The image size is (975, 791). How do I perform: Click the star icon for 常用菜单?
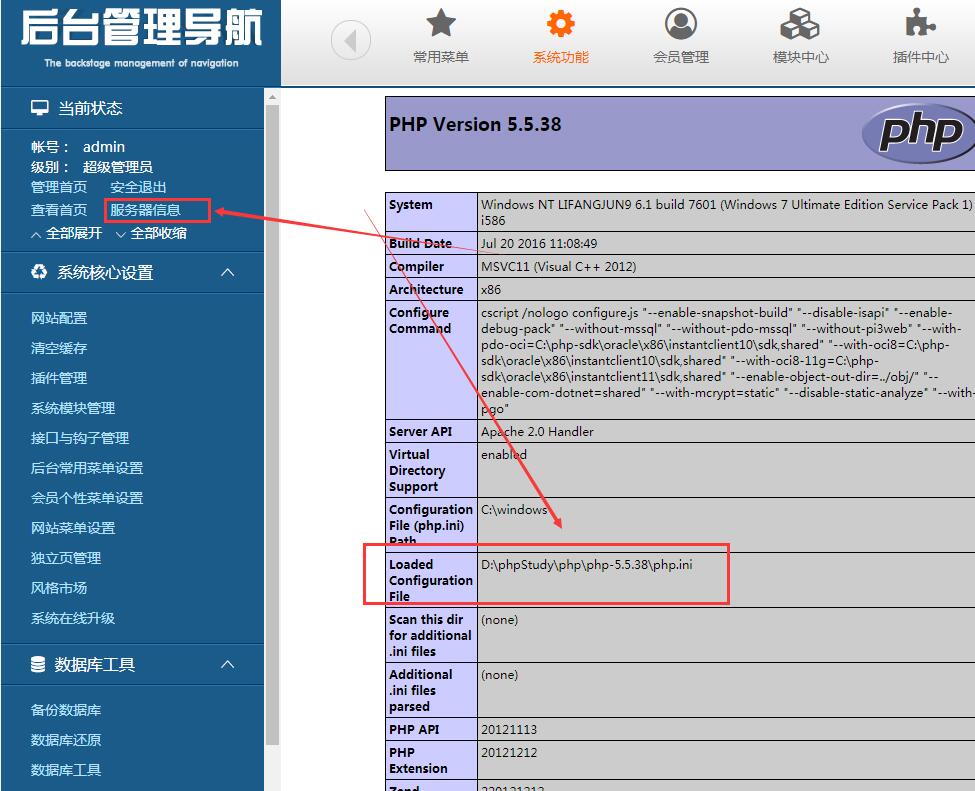pyautogui.click(x=441, y=23)
